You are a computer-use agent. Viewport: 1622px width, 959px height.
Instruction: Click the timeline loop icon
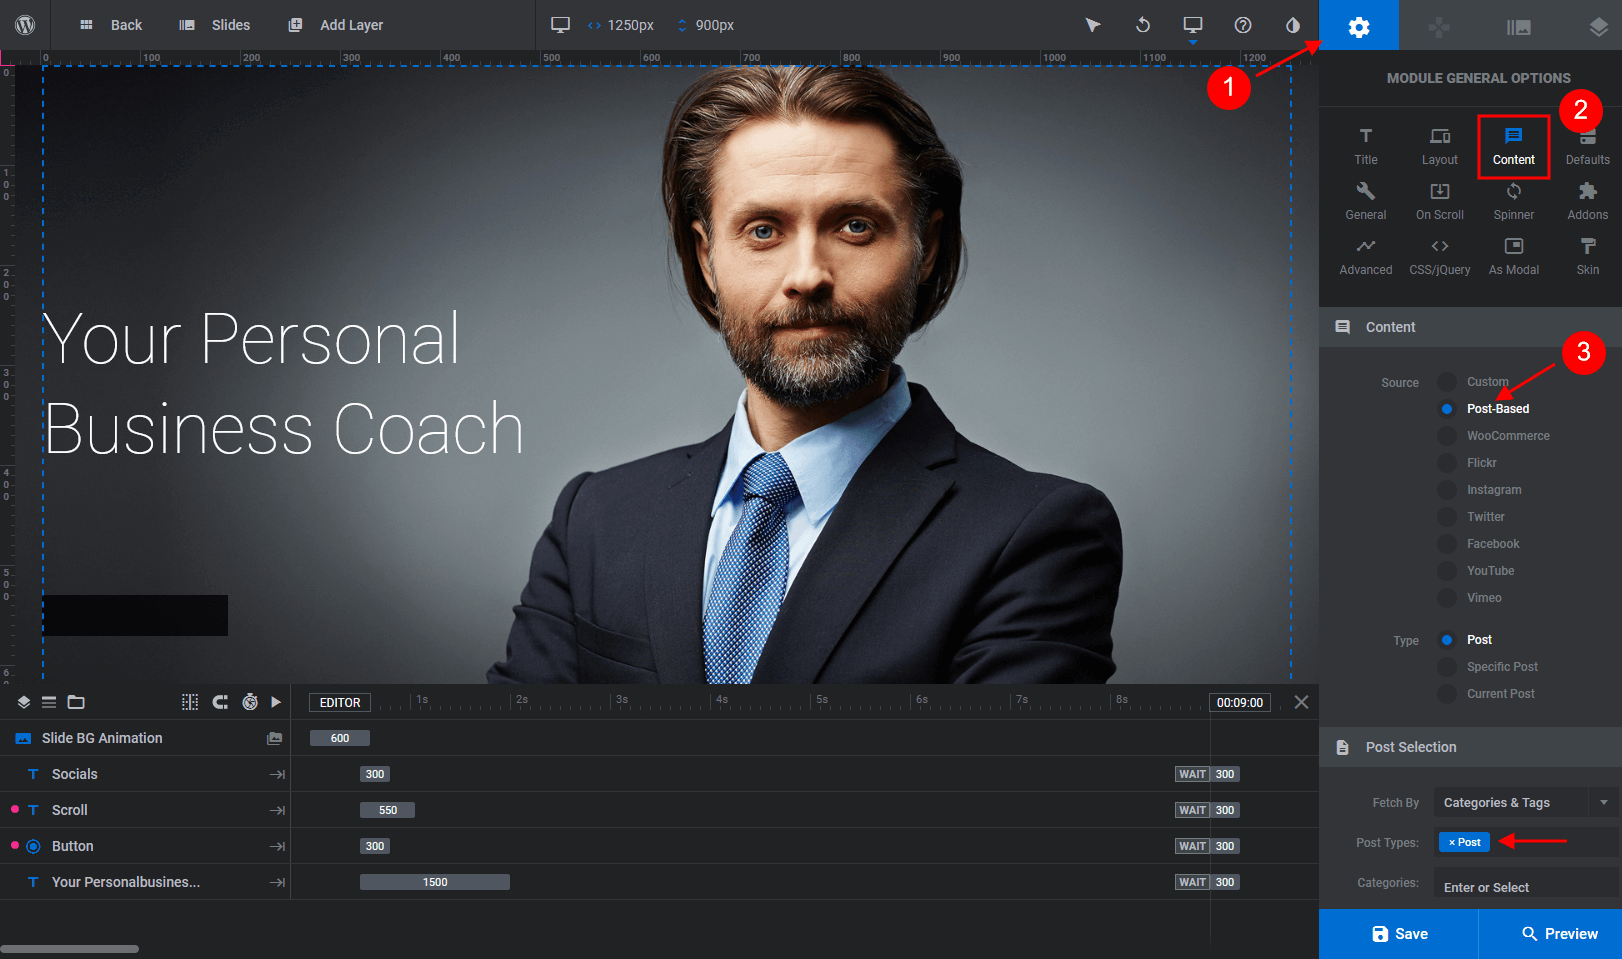click(220, 702)
